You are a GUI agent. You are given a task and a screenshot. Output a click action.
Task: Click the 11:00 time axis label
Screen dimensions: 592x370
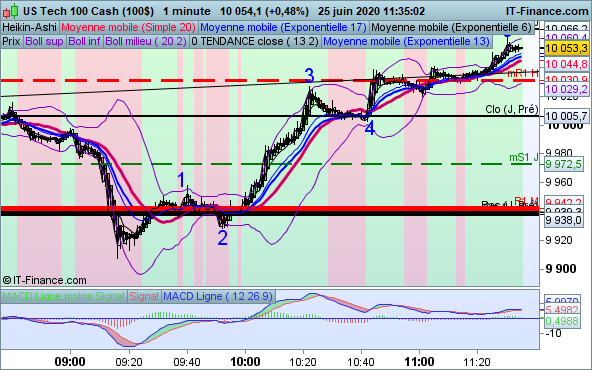[x=419, y=362]
